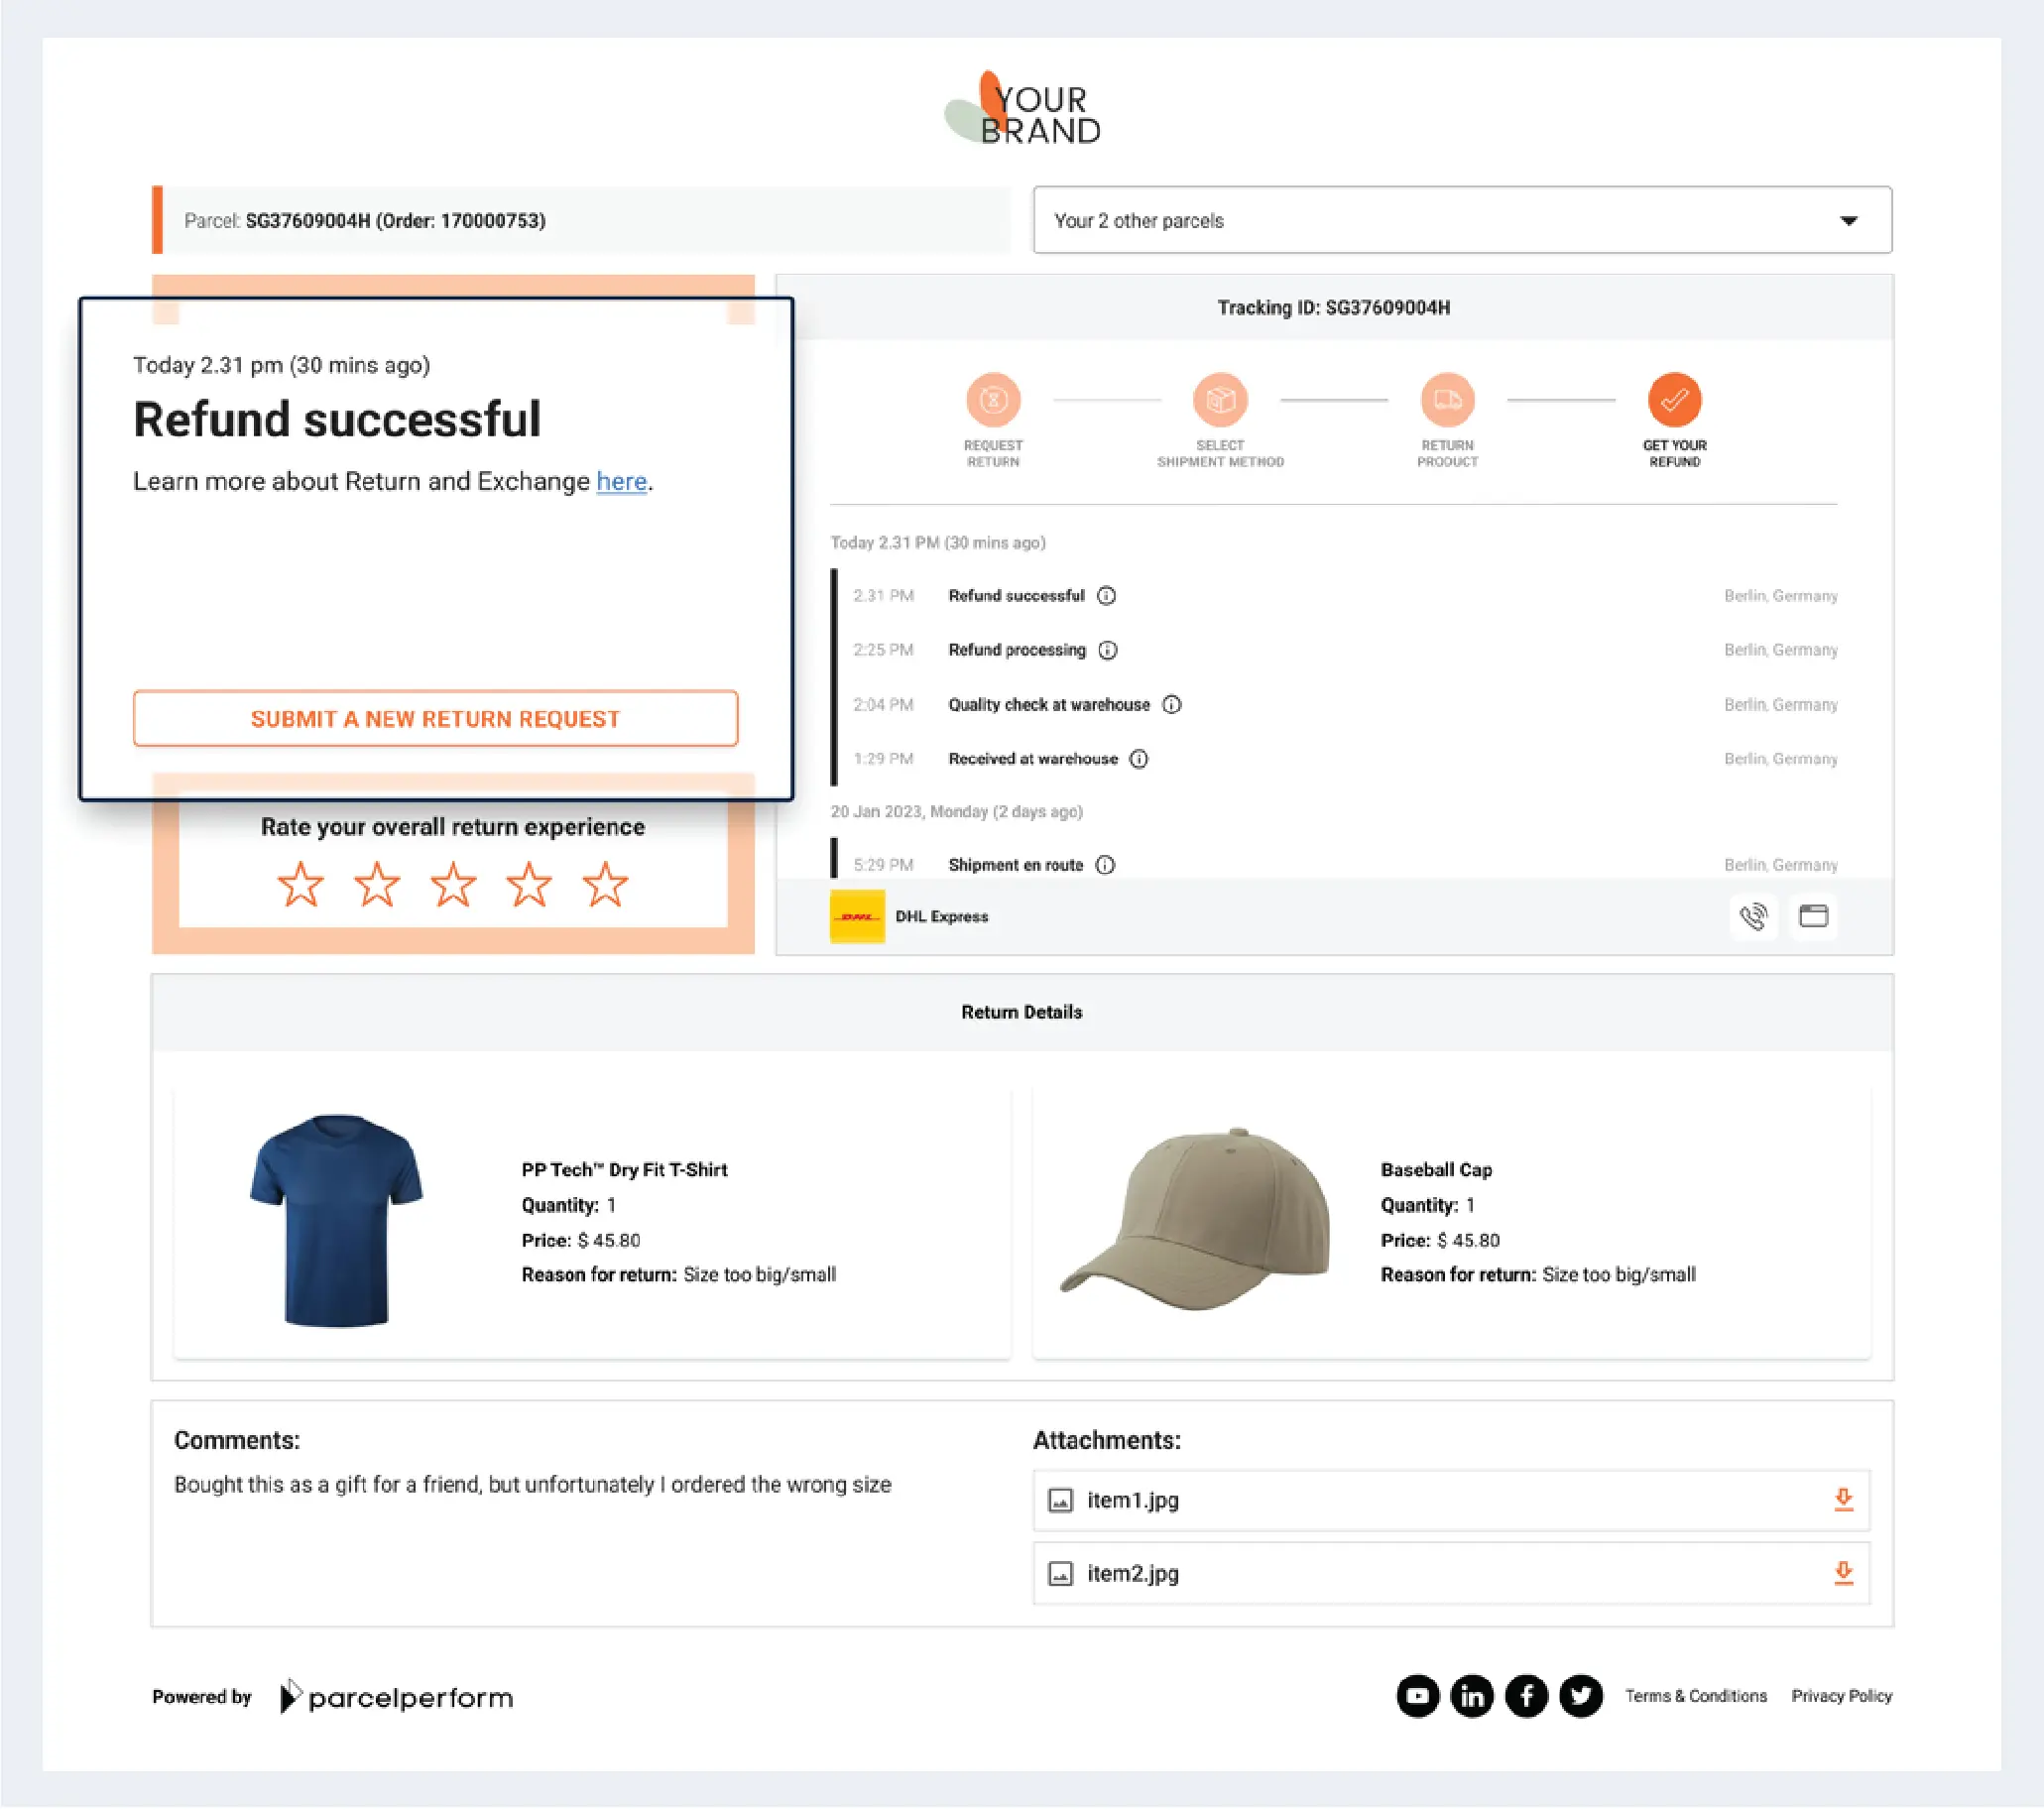Click the carrier phone contact icon

click(x=1753, y=916)
